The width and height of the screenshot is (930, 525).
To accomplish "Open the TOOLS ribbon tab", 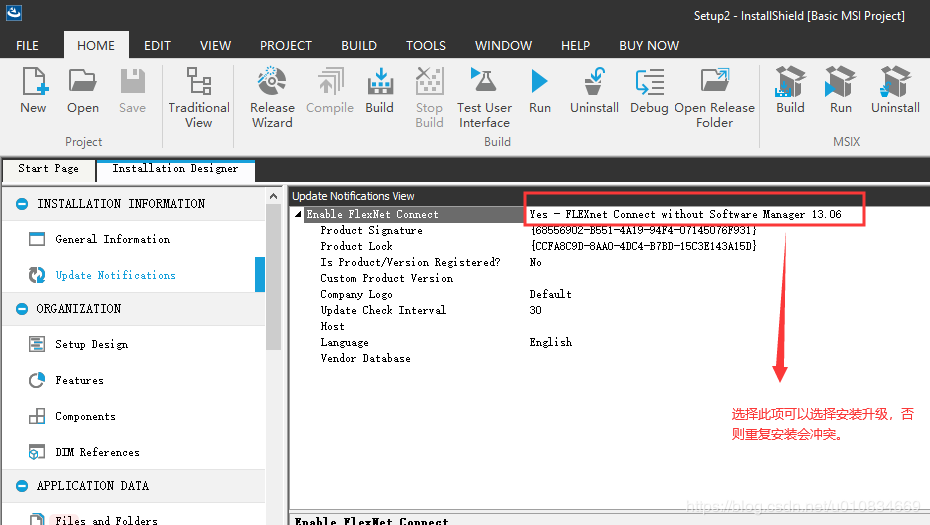I will pyautogui.click(x=426, y=46).
